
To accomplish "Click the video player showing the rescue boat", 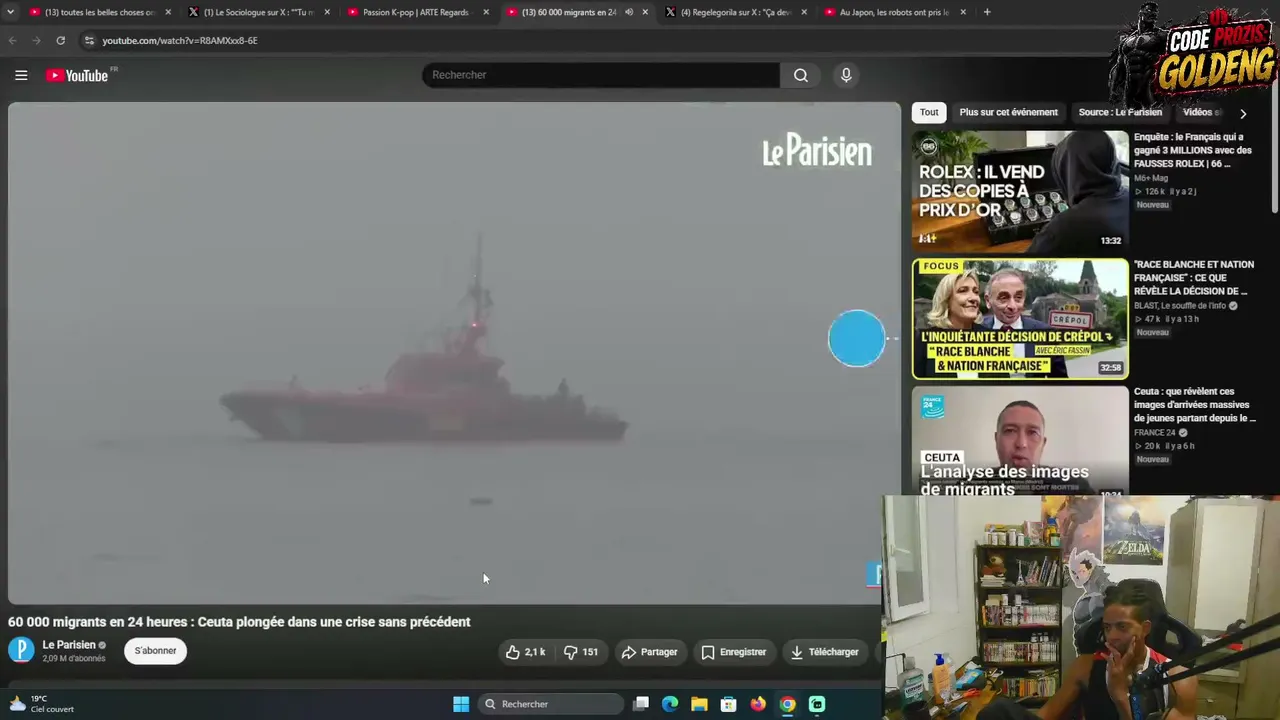I will [x=454, y=353].
